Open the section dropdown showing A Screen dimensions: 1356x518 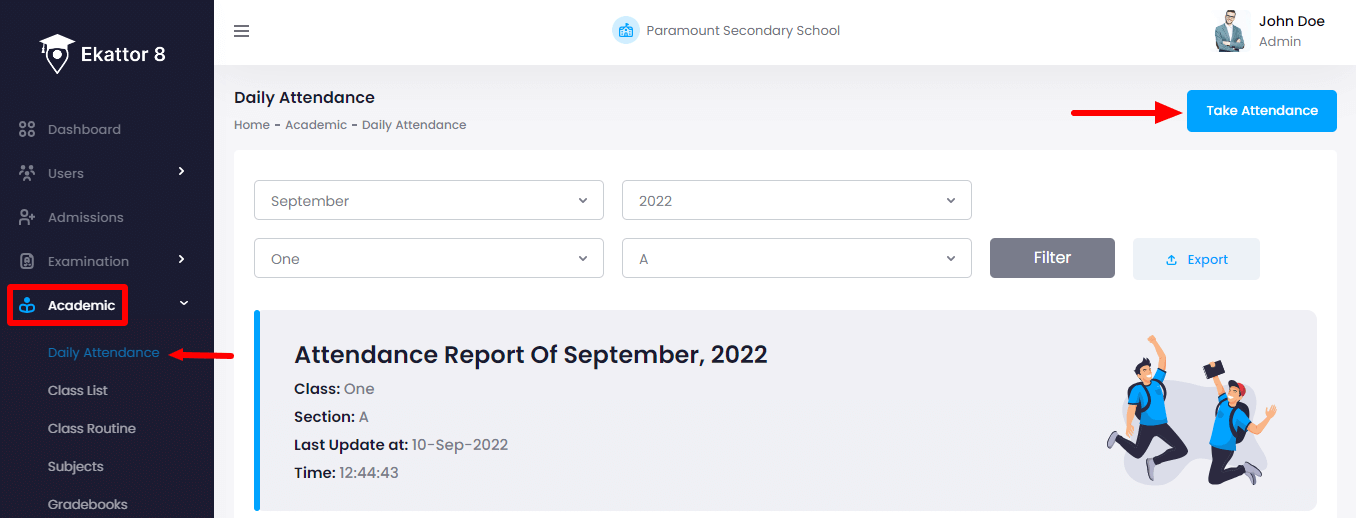click(x=796, y=258)
